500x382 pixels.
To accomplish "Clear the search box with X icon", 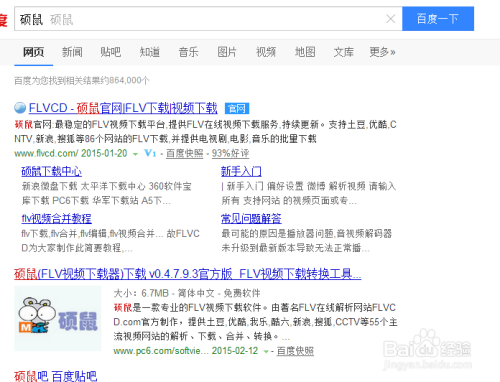I will [391, 19].
